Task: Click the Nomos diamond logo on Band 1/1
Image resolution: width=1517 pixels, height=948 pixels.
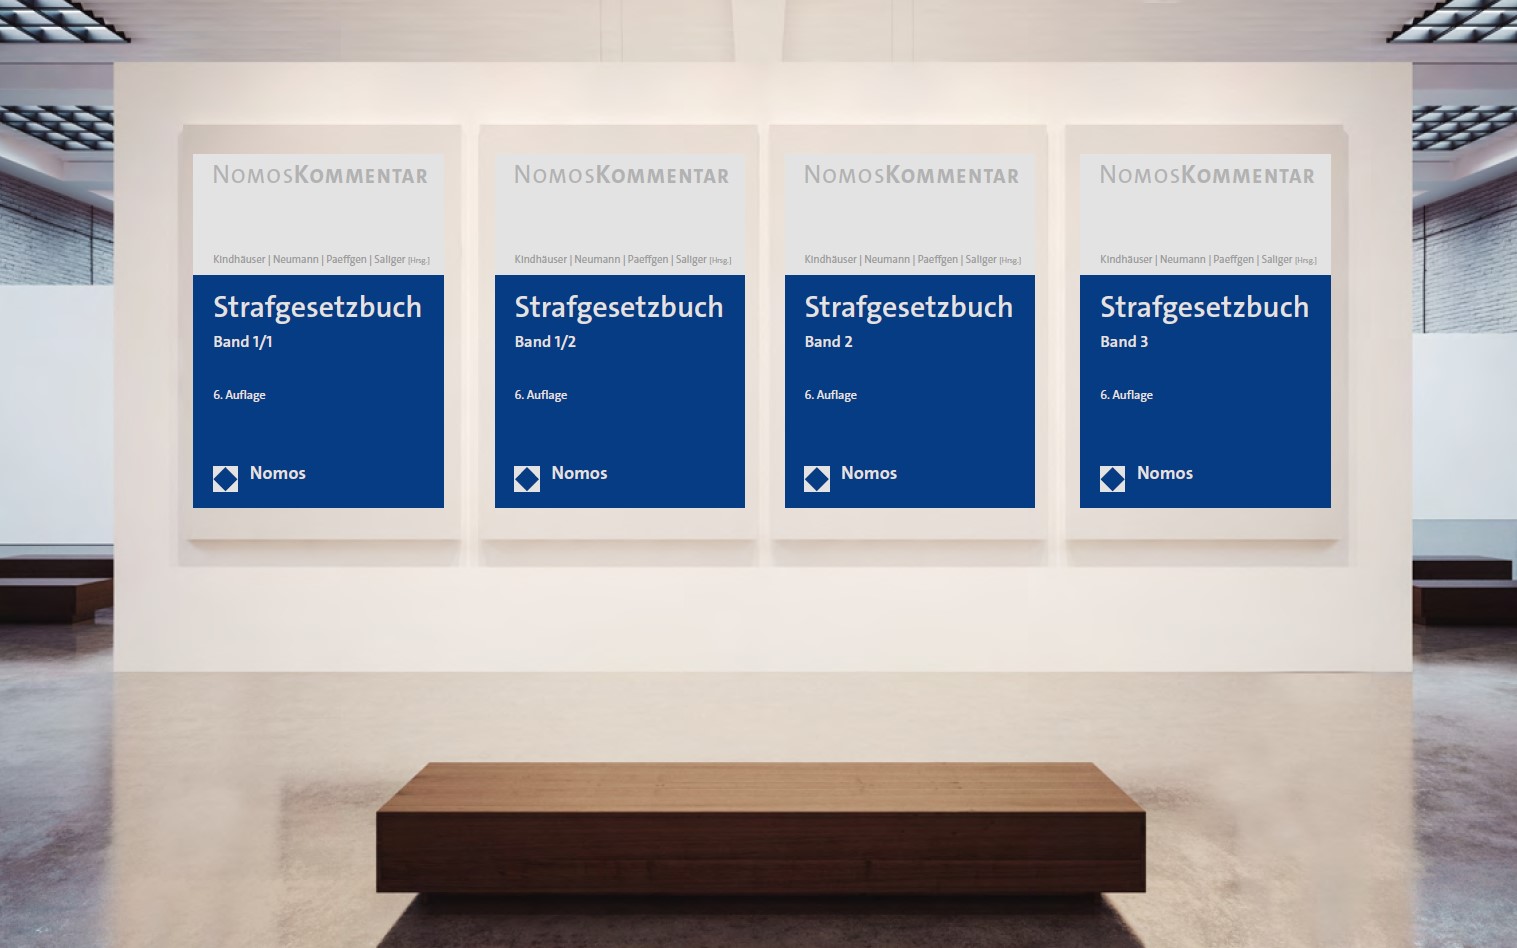Action: pos(226,479)
